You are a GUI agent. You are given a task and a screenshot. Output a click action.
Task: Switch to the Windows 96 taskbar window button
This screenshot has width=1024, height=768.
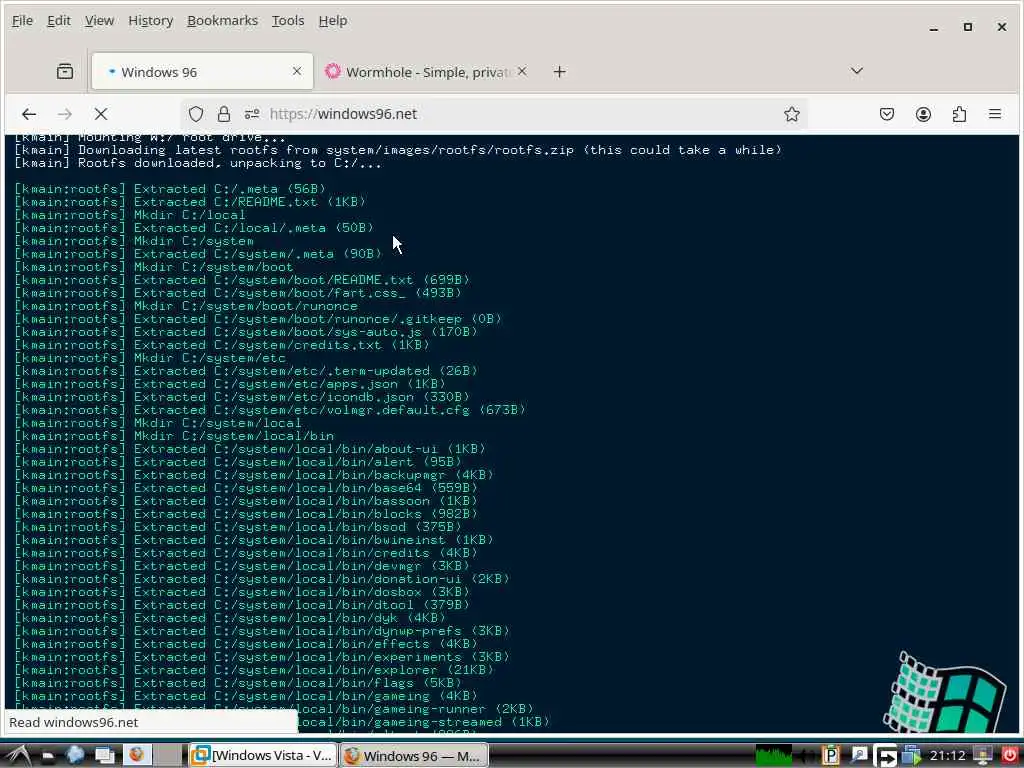pos(414,756)
